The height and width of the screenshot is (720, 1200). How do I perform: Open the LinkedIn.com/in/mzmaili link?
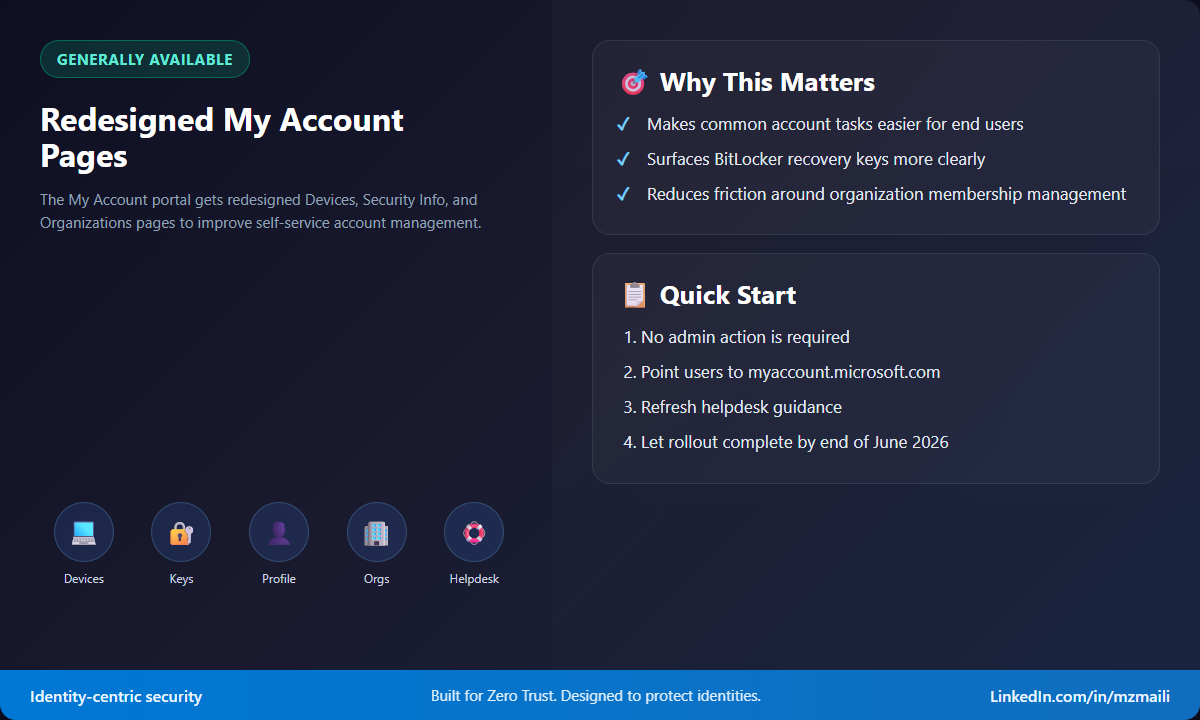click(x=1079, y=696)
